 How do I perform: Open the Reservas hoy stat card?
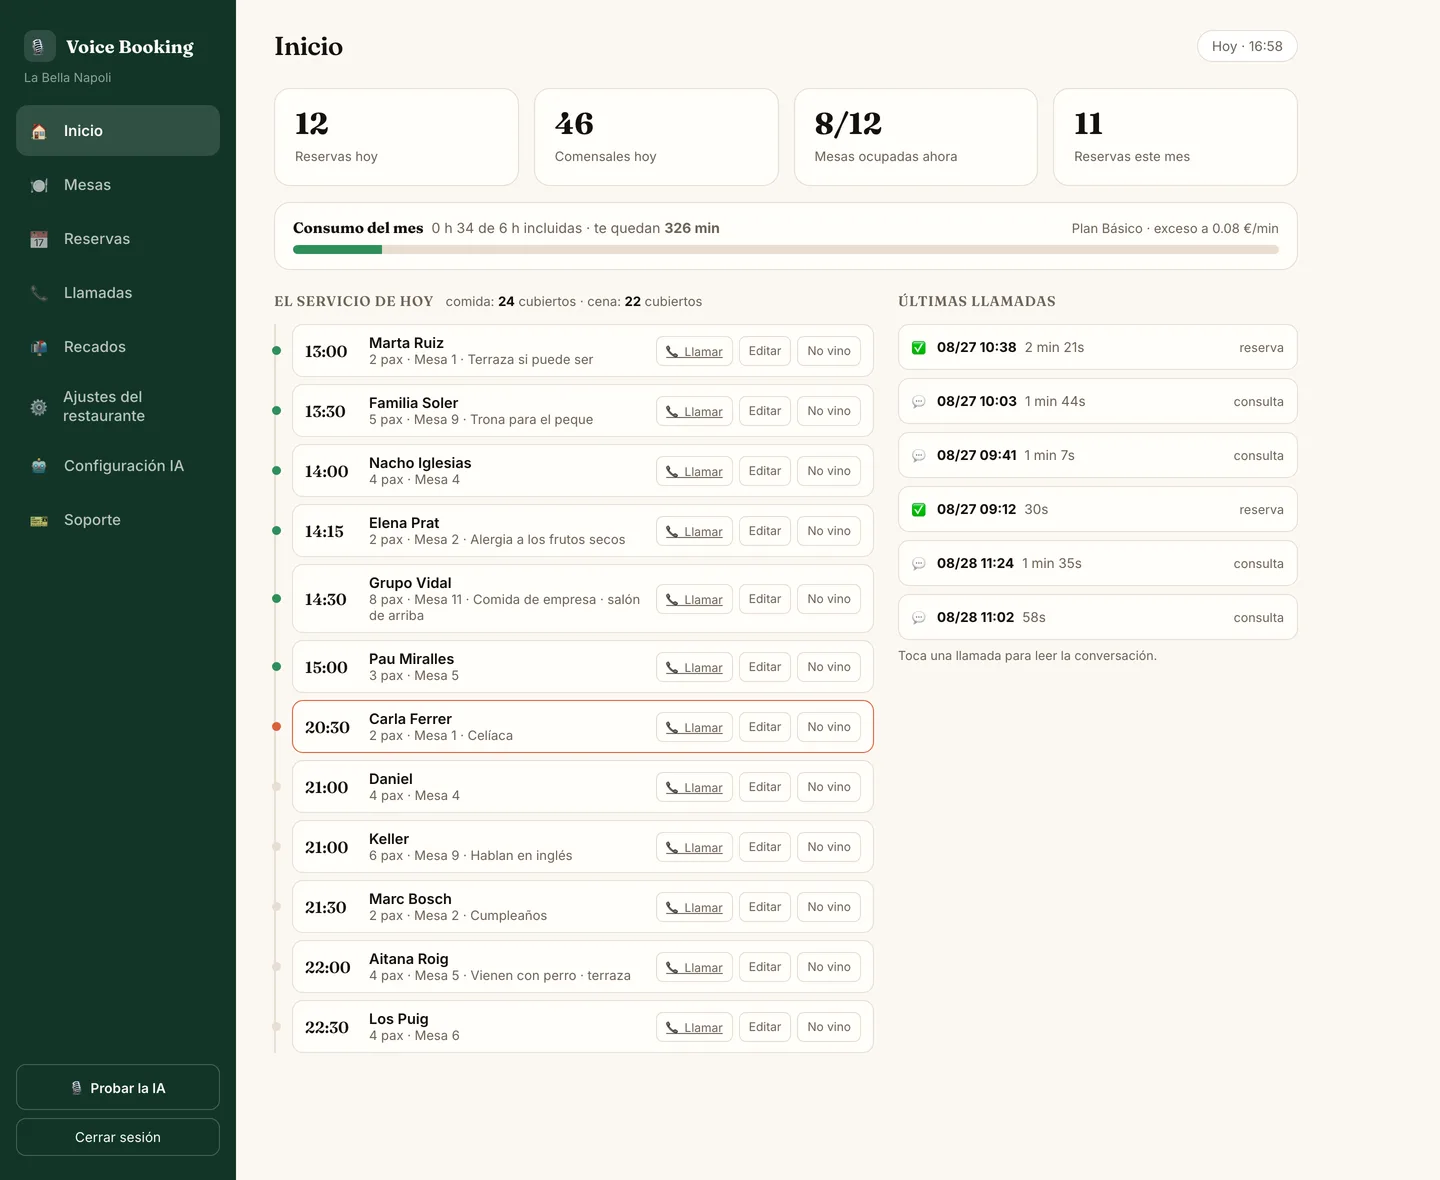(x=396, y=137)
